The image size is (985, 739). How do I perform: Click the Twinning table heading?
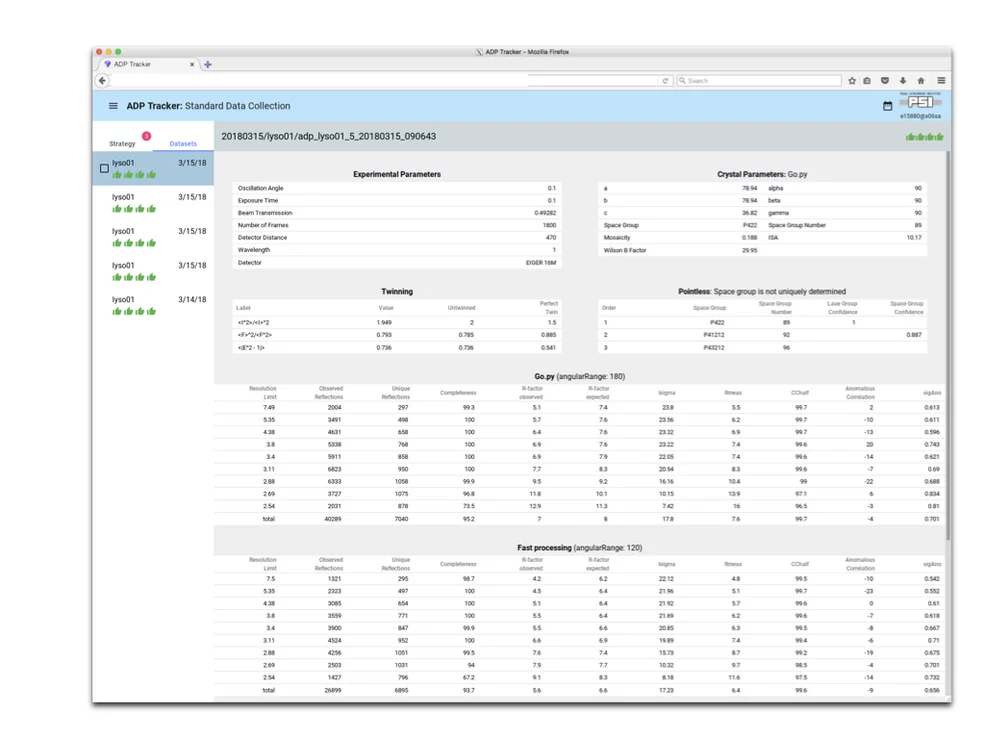coord(397,292)
